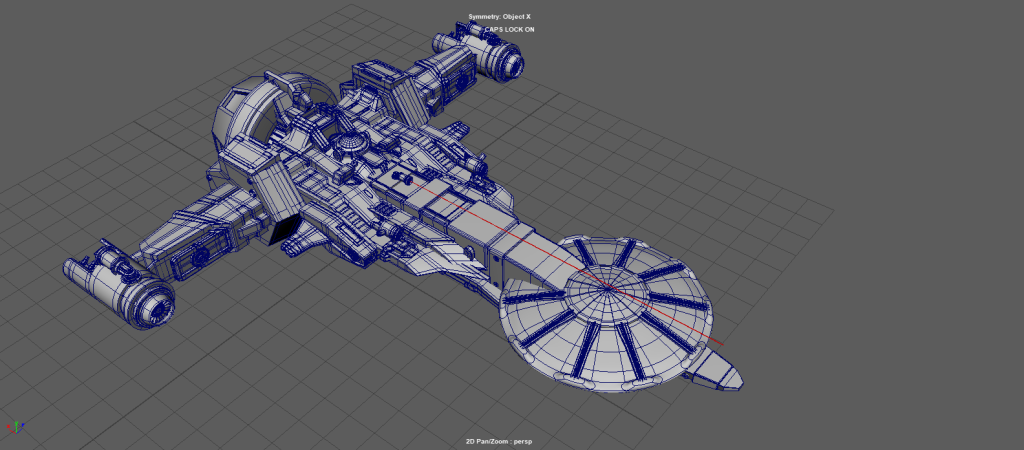Click the "CAPS LOCK ON" viewport message
Screen dimensions: 1024x450
coord(509,29)
